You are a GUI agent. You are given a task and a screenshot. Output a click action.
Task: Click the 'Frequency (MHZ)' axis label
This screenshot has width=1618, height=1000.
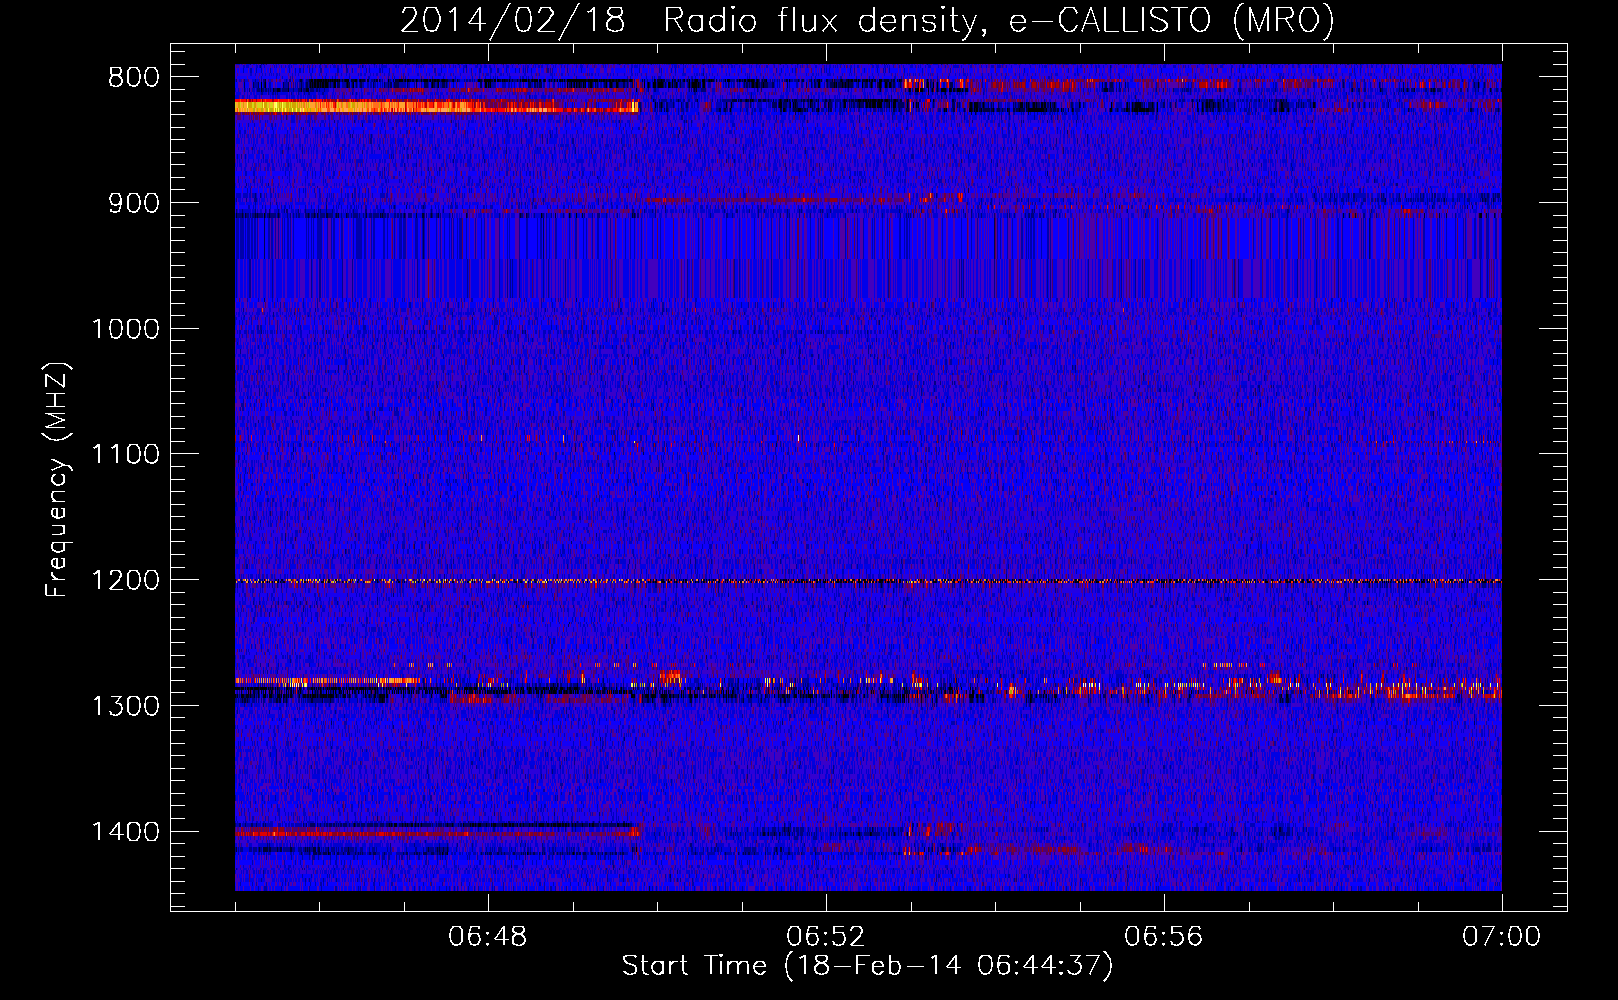(x=57, y=480)
